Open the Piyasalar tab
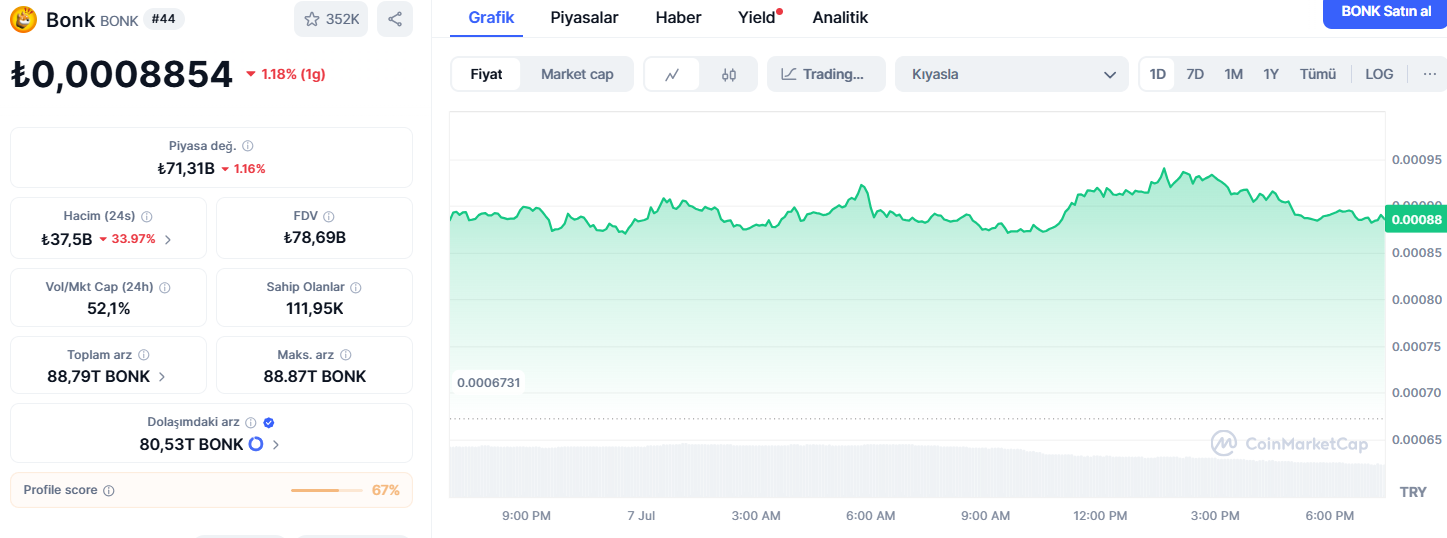The image size is (1447, 538). click(x=584, y=17)
